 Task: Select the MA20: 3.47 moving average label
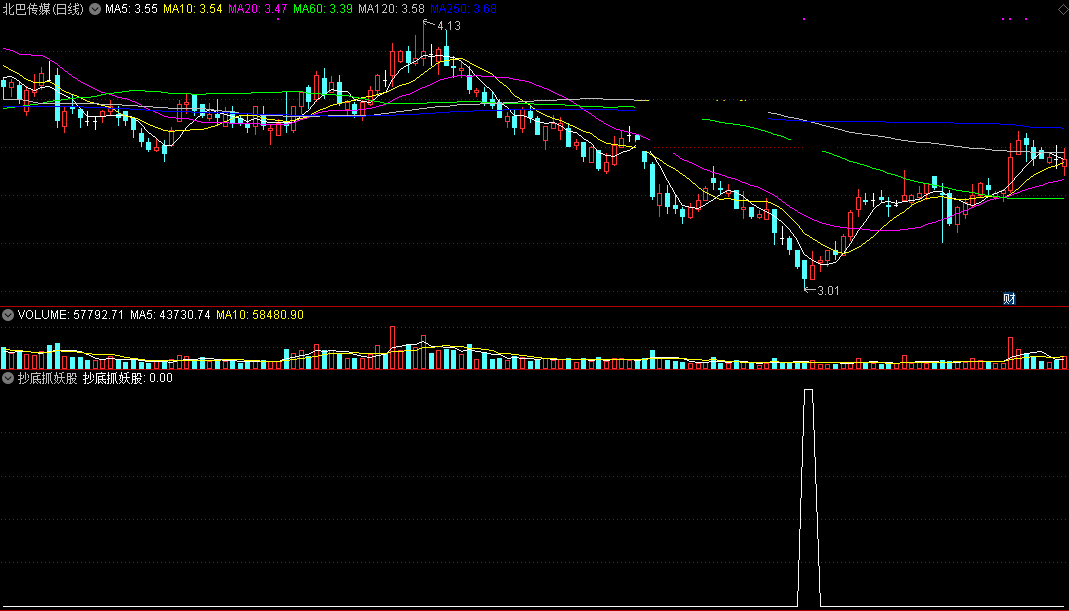click(x=257, y=10)
